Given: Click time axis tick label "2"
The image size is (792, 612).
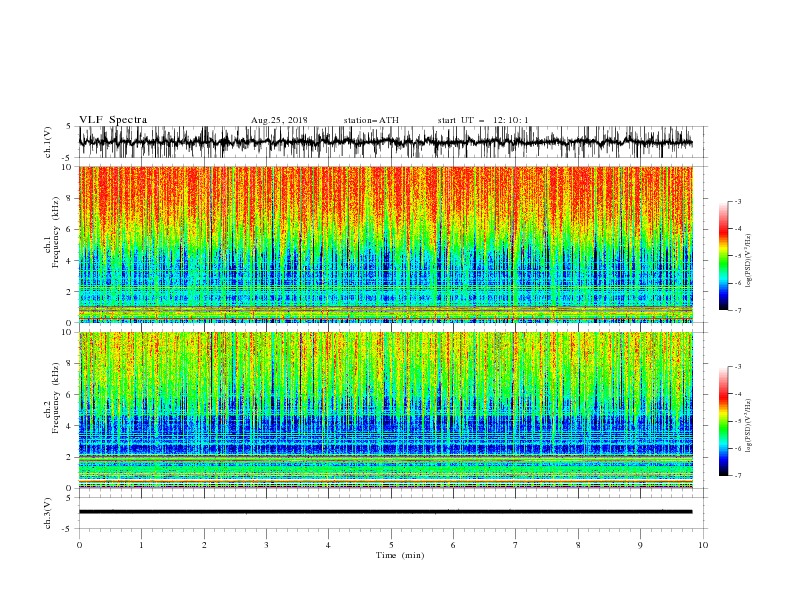Looking at the screenshot, I should (204, 545).
